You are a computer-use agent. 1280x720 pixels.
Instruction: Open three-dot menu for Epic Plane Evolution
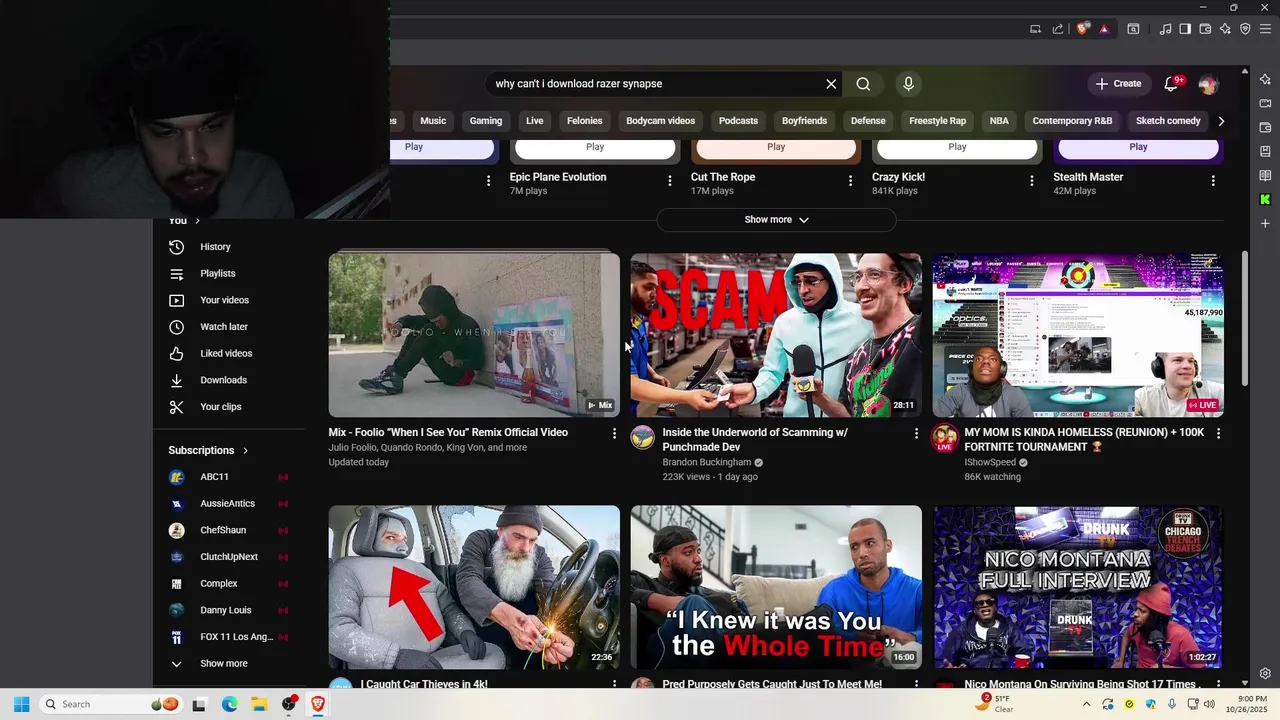click(x=670, y=181)
